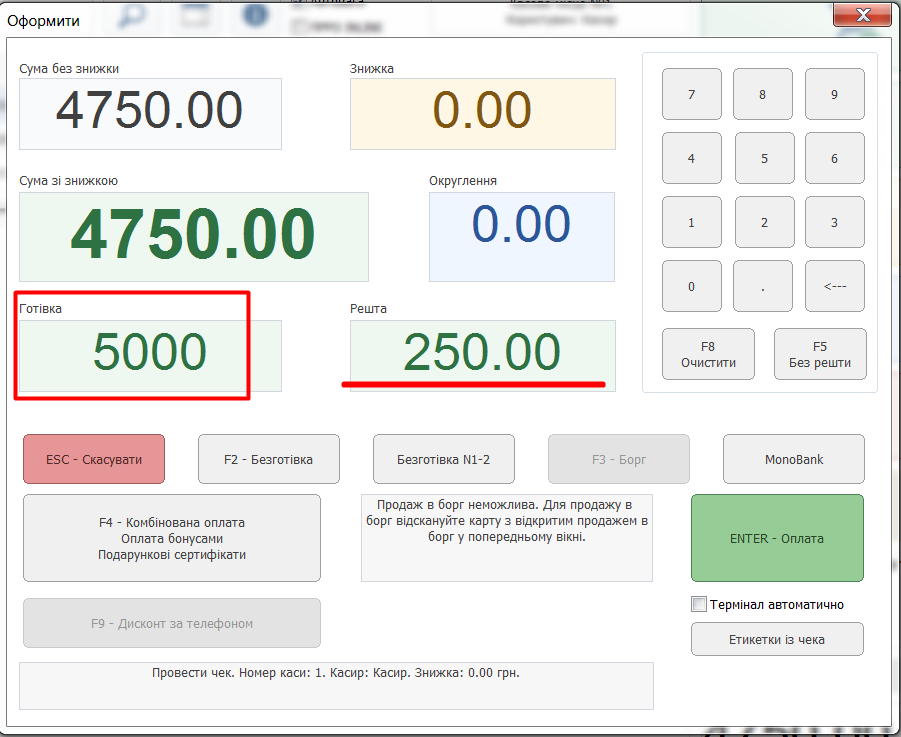
Task: Click Етикетки із чека button
Action: tap(777, 639)
